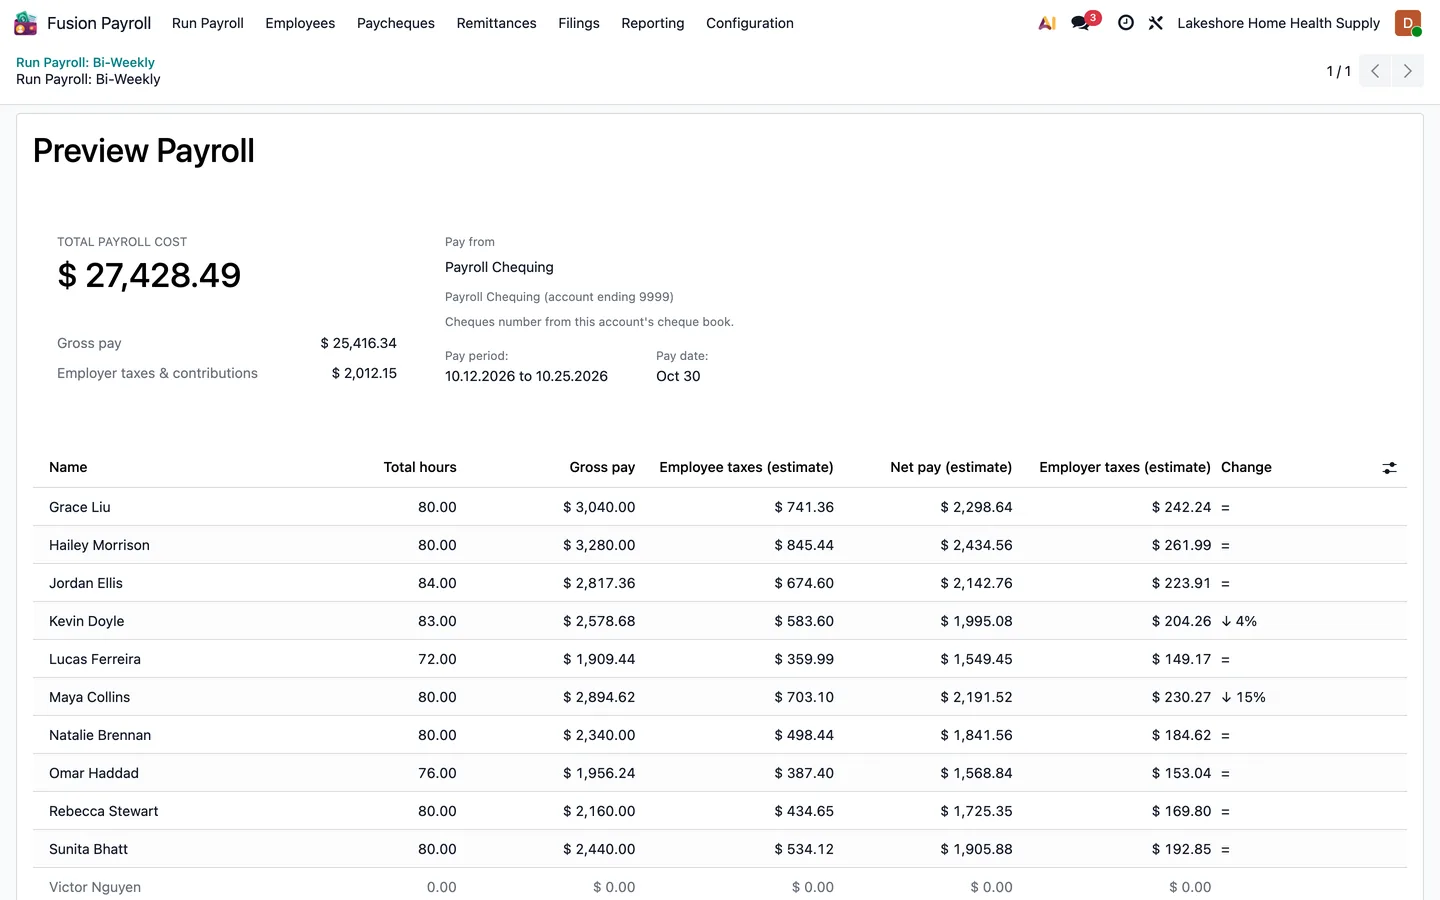
Task: Open the activities clock icon
Action: point(1126,23)
